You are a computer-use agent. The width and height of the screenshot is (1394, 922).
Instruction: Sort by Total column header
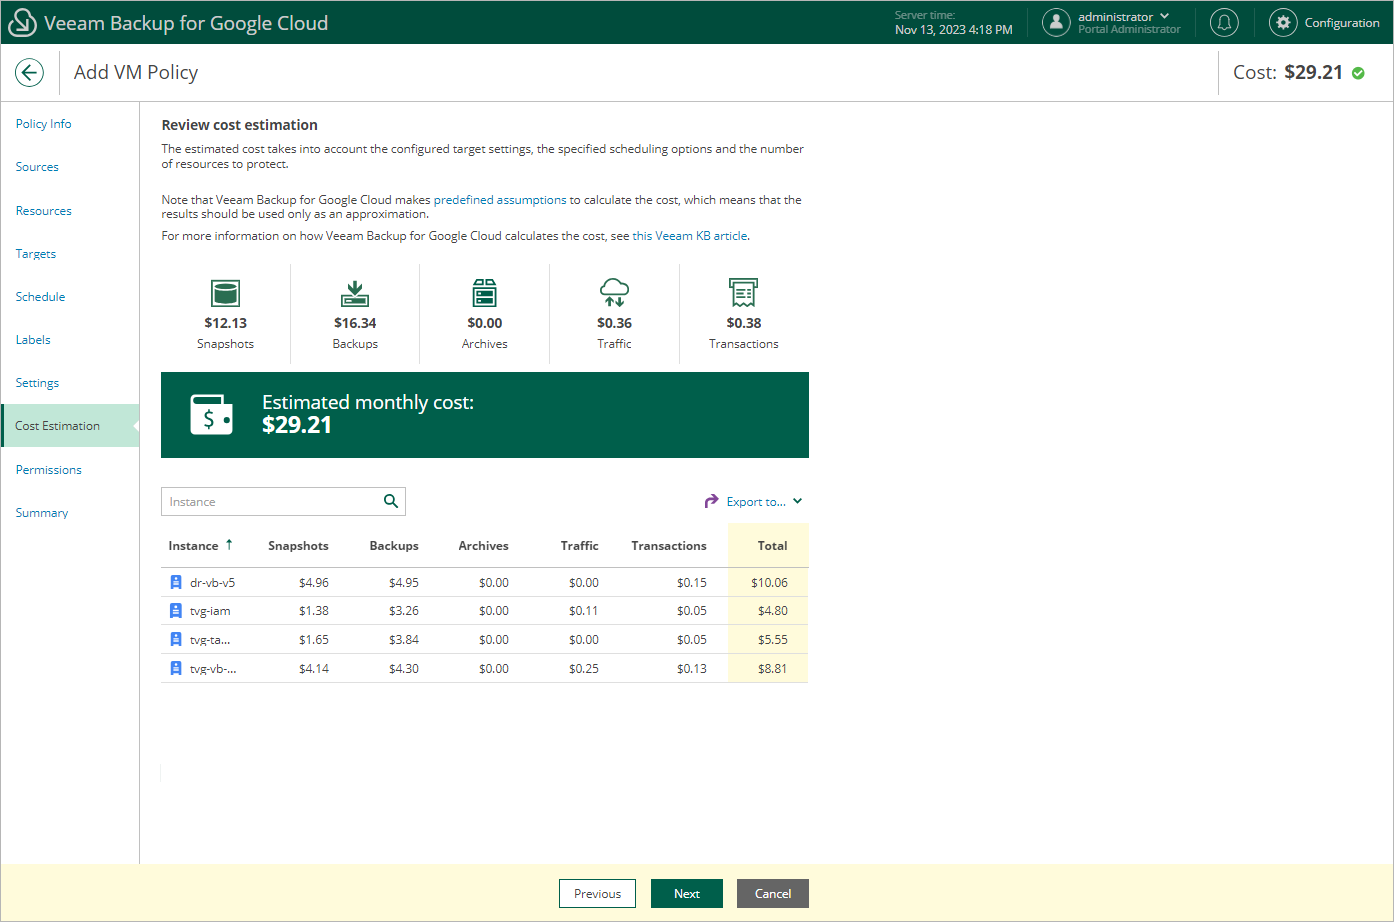coord(772,546)
